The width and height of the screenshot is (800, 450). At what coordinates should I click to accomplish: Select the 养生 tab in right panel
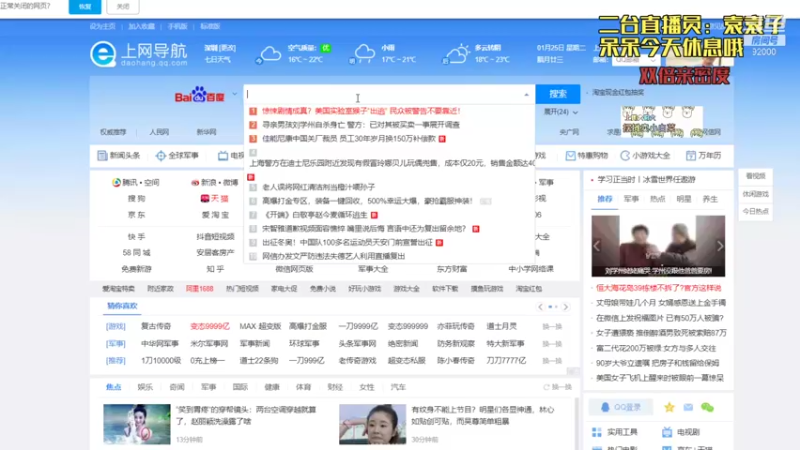[710, 199]
